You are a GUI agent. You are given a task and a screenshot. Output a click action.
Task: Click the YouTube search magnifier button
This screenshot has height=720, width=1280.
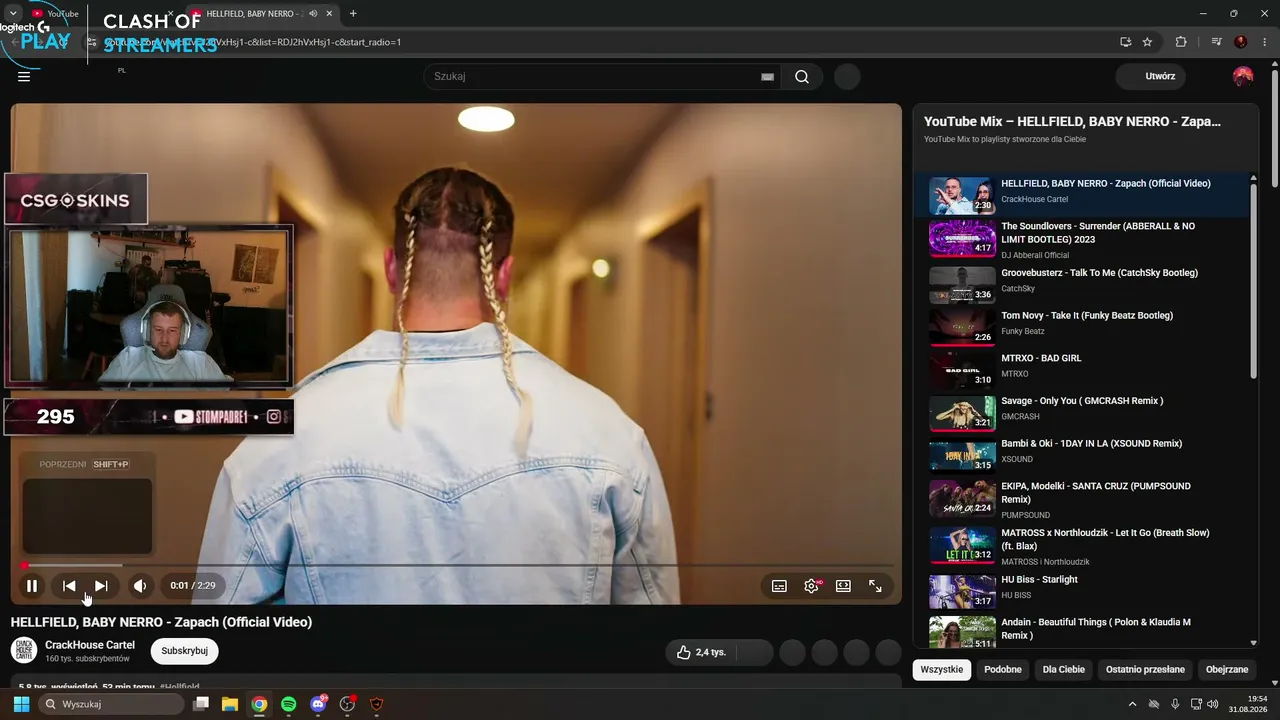[x=802, y=77]
